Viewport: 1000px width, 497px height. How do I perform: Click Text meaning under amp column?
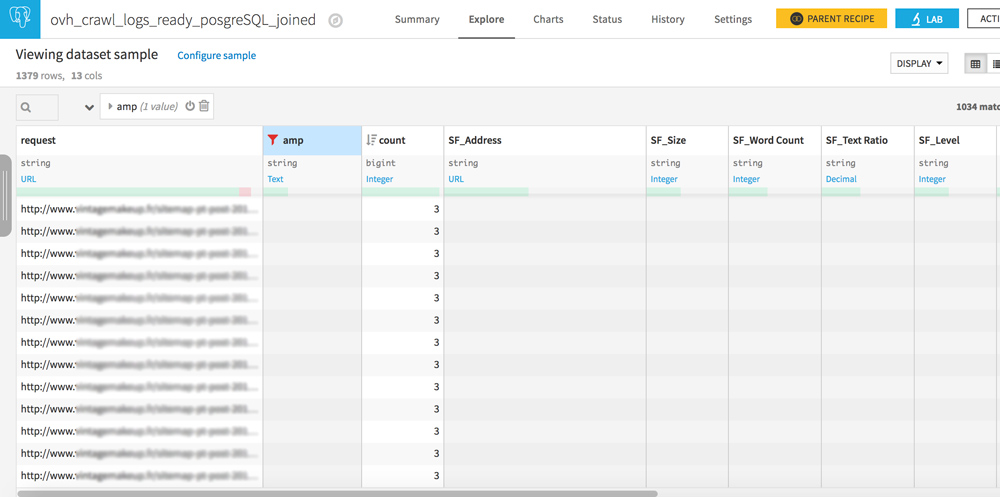click(x=276, y=179)
